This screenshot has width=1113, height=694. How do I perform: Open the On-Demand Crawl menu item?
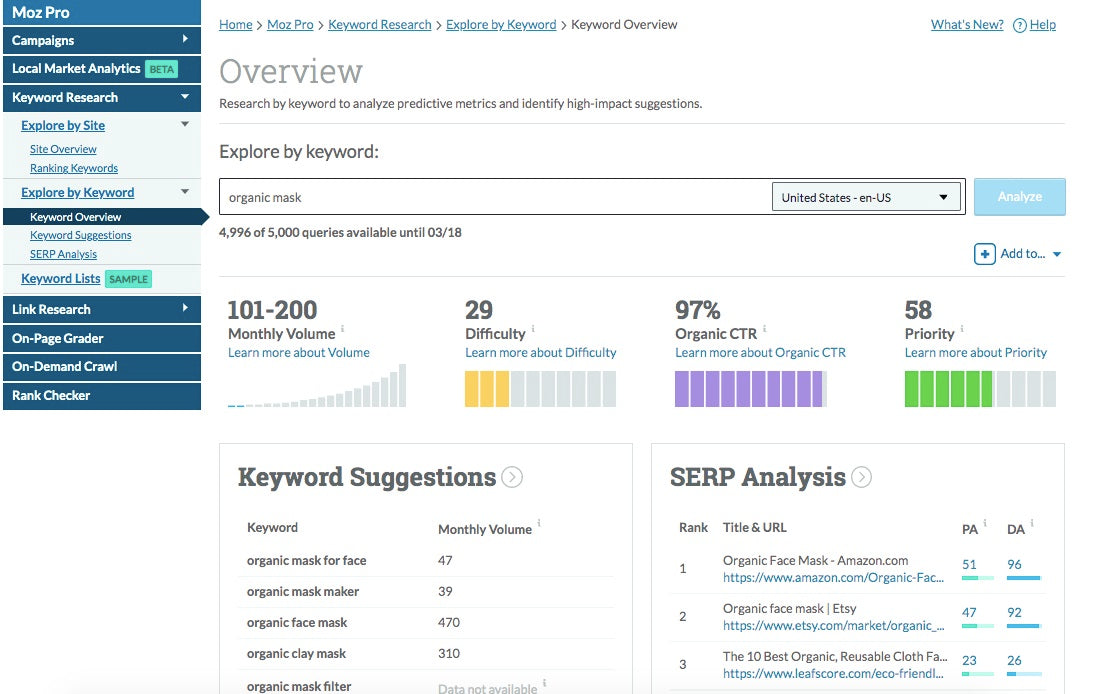102,367
